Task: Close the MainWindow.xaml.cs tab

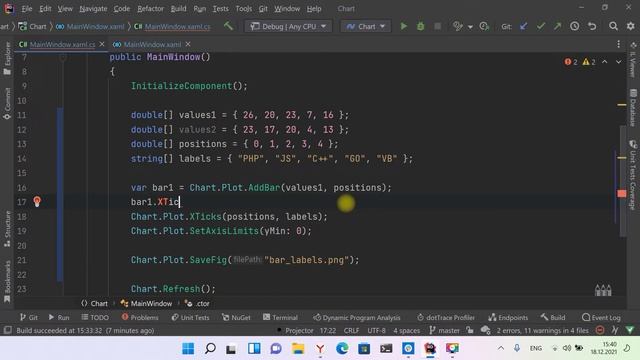Action: point(102,44)
